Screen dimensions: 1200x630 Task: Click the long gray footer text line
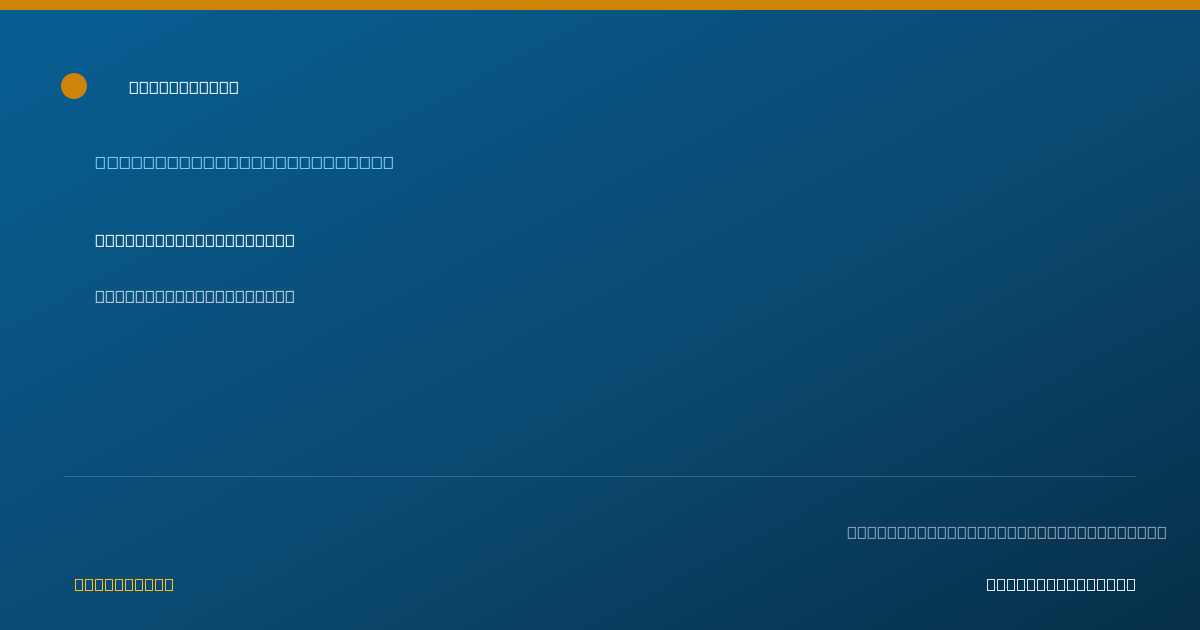coord(1006,532)
